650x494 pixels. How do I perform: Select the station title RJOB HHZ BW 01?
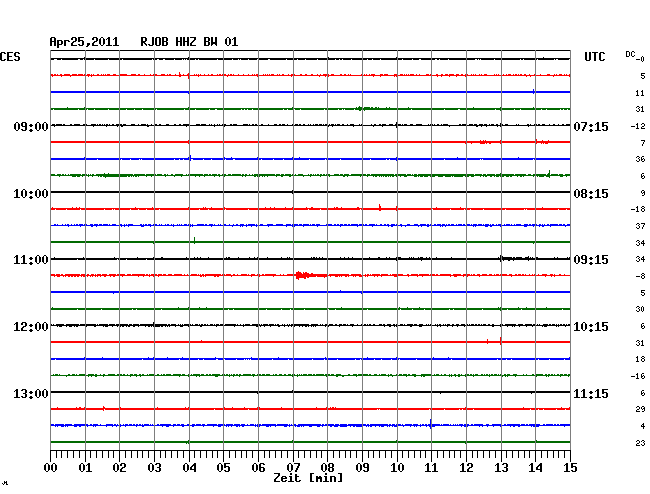(189, 42)
